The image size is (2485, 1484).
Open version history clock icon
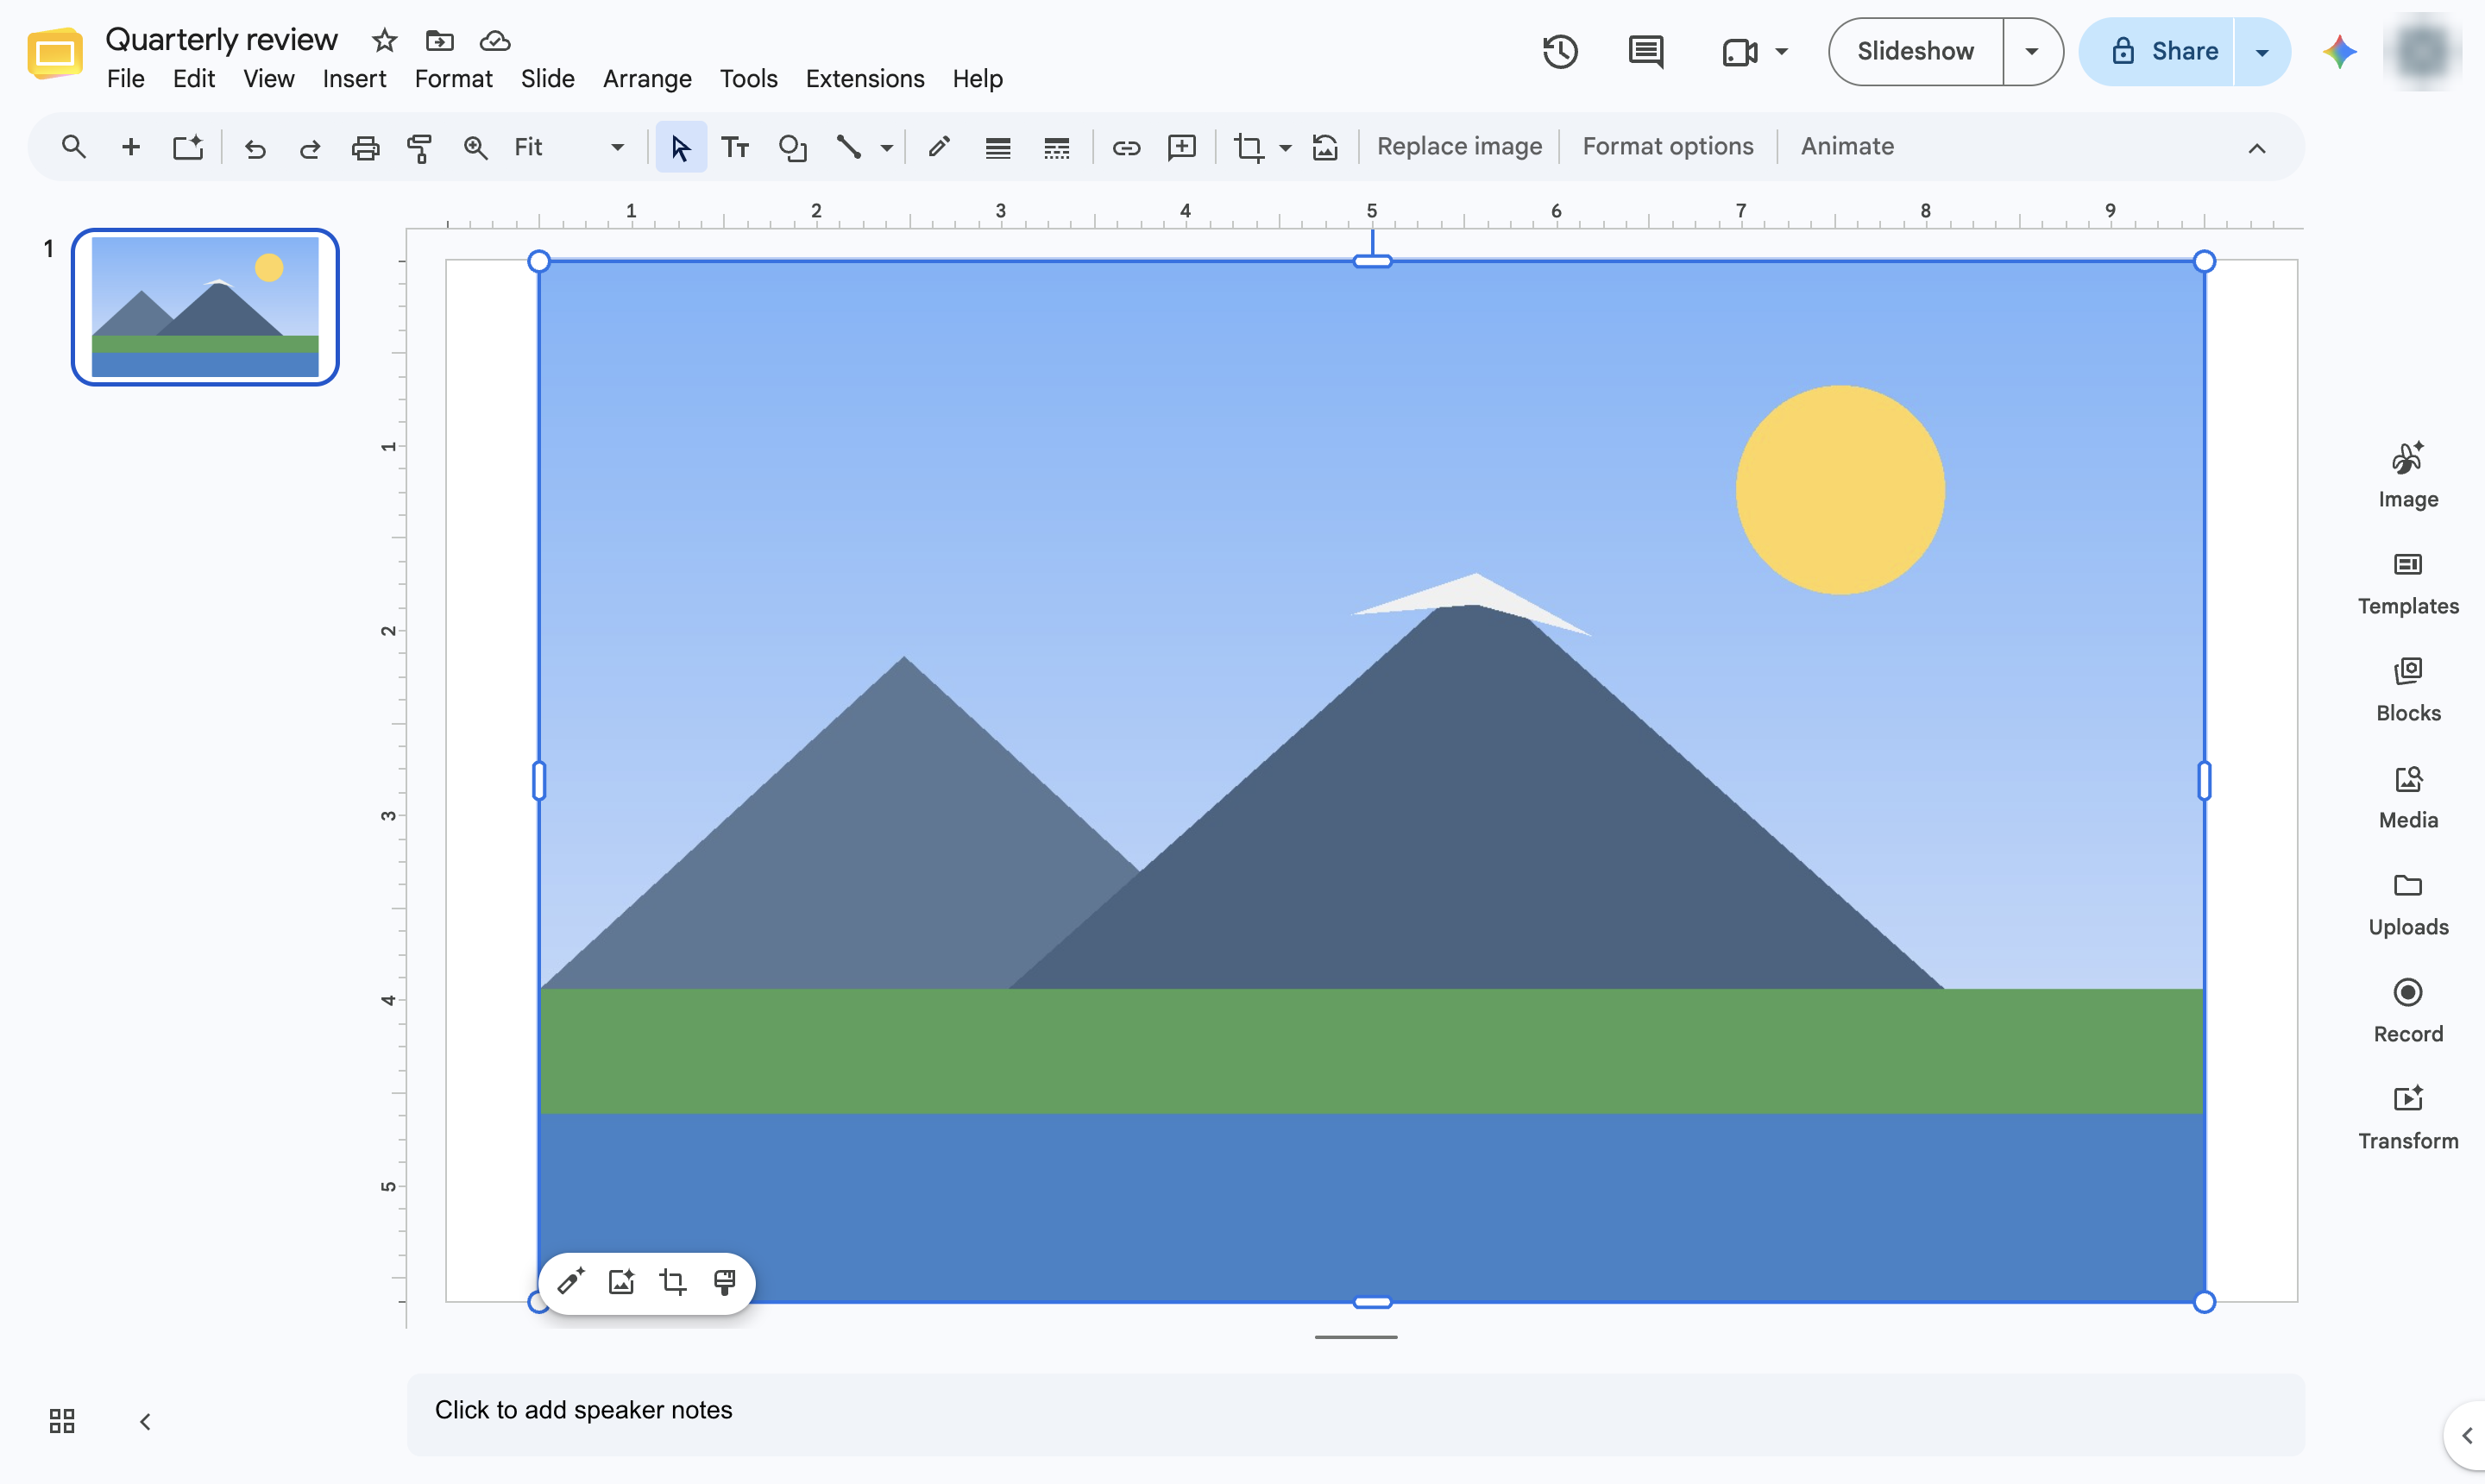point(1560,51)
